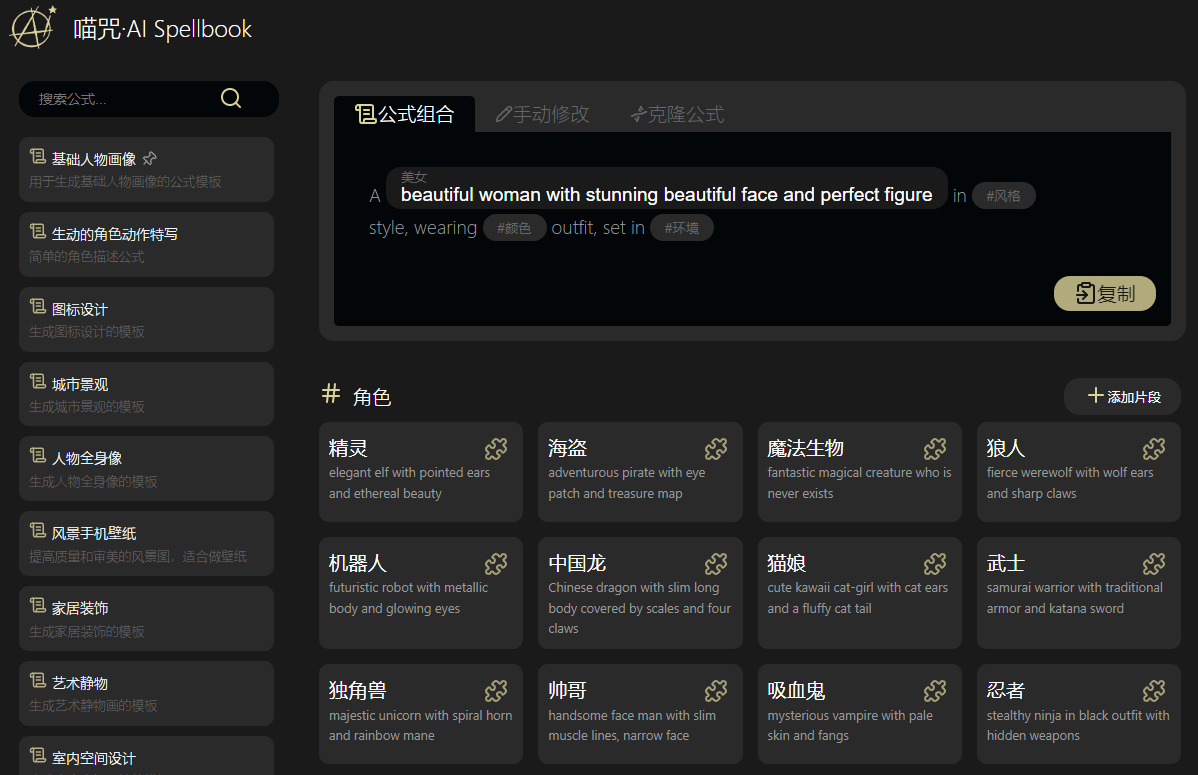Select the #颜色 placeholder slot

tap(514, 228)
